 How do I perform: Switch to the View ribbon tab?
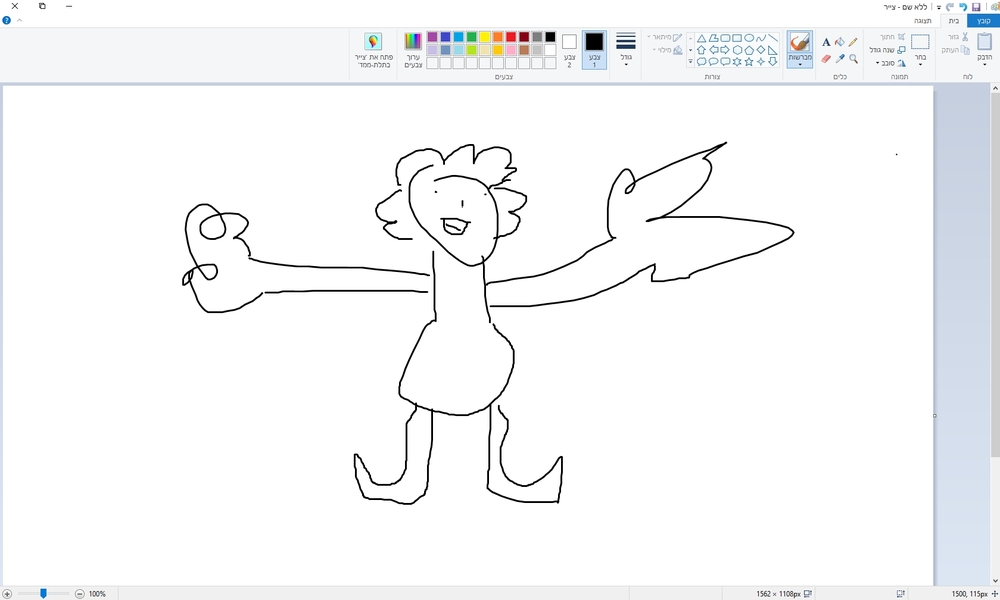tap(921, 20)
